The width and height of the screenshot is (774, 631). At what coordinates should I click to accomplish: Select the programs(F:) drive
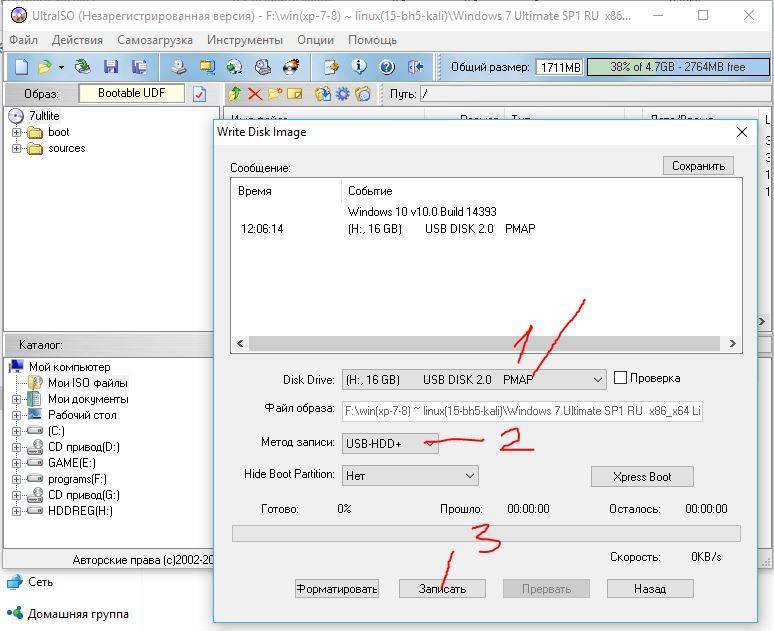tap(77, 479)
